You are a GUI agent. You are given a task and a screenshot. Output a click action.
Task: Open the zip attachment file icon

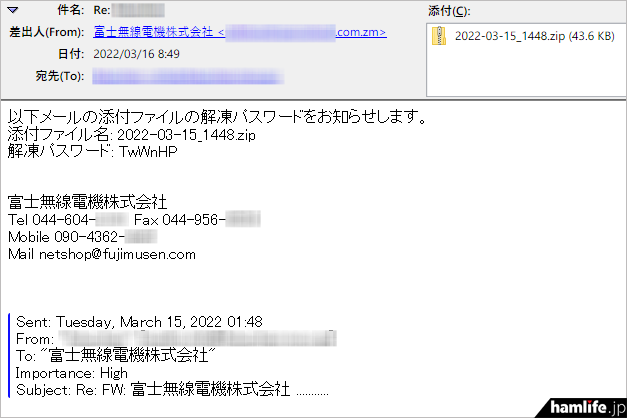click(x=439, y=36)
